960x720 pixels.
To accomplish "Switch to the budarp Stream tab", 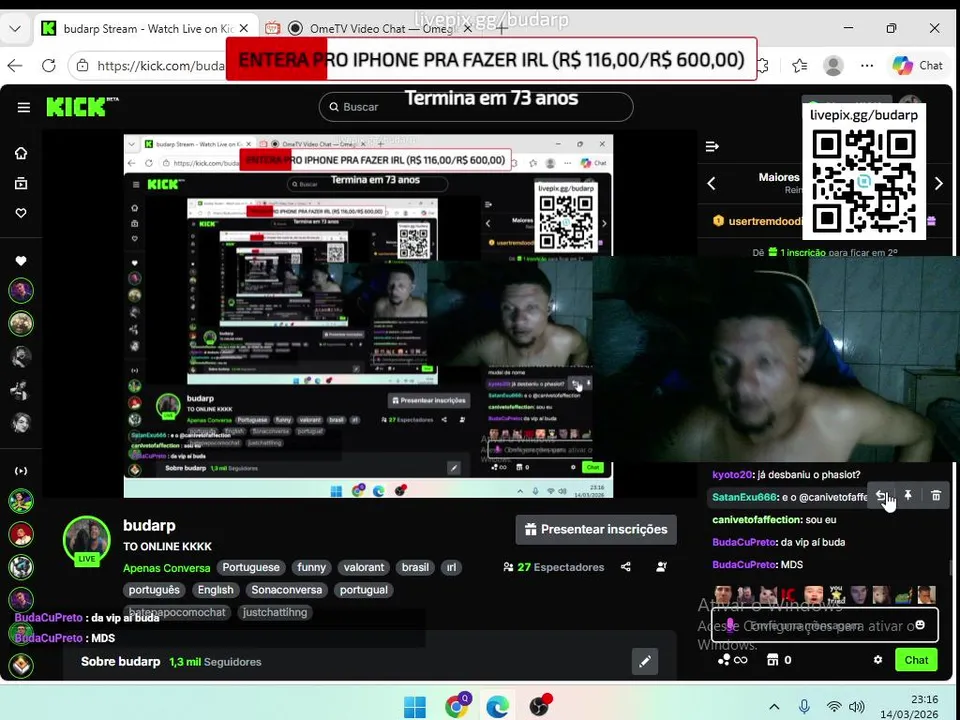I will pyautogui.click(x=144, y=29).
